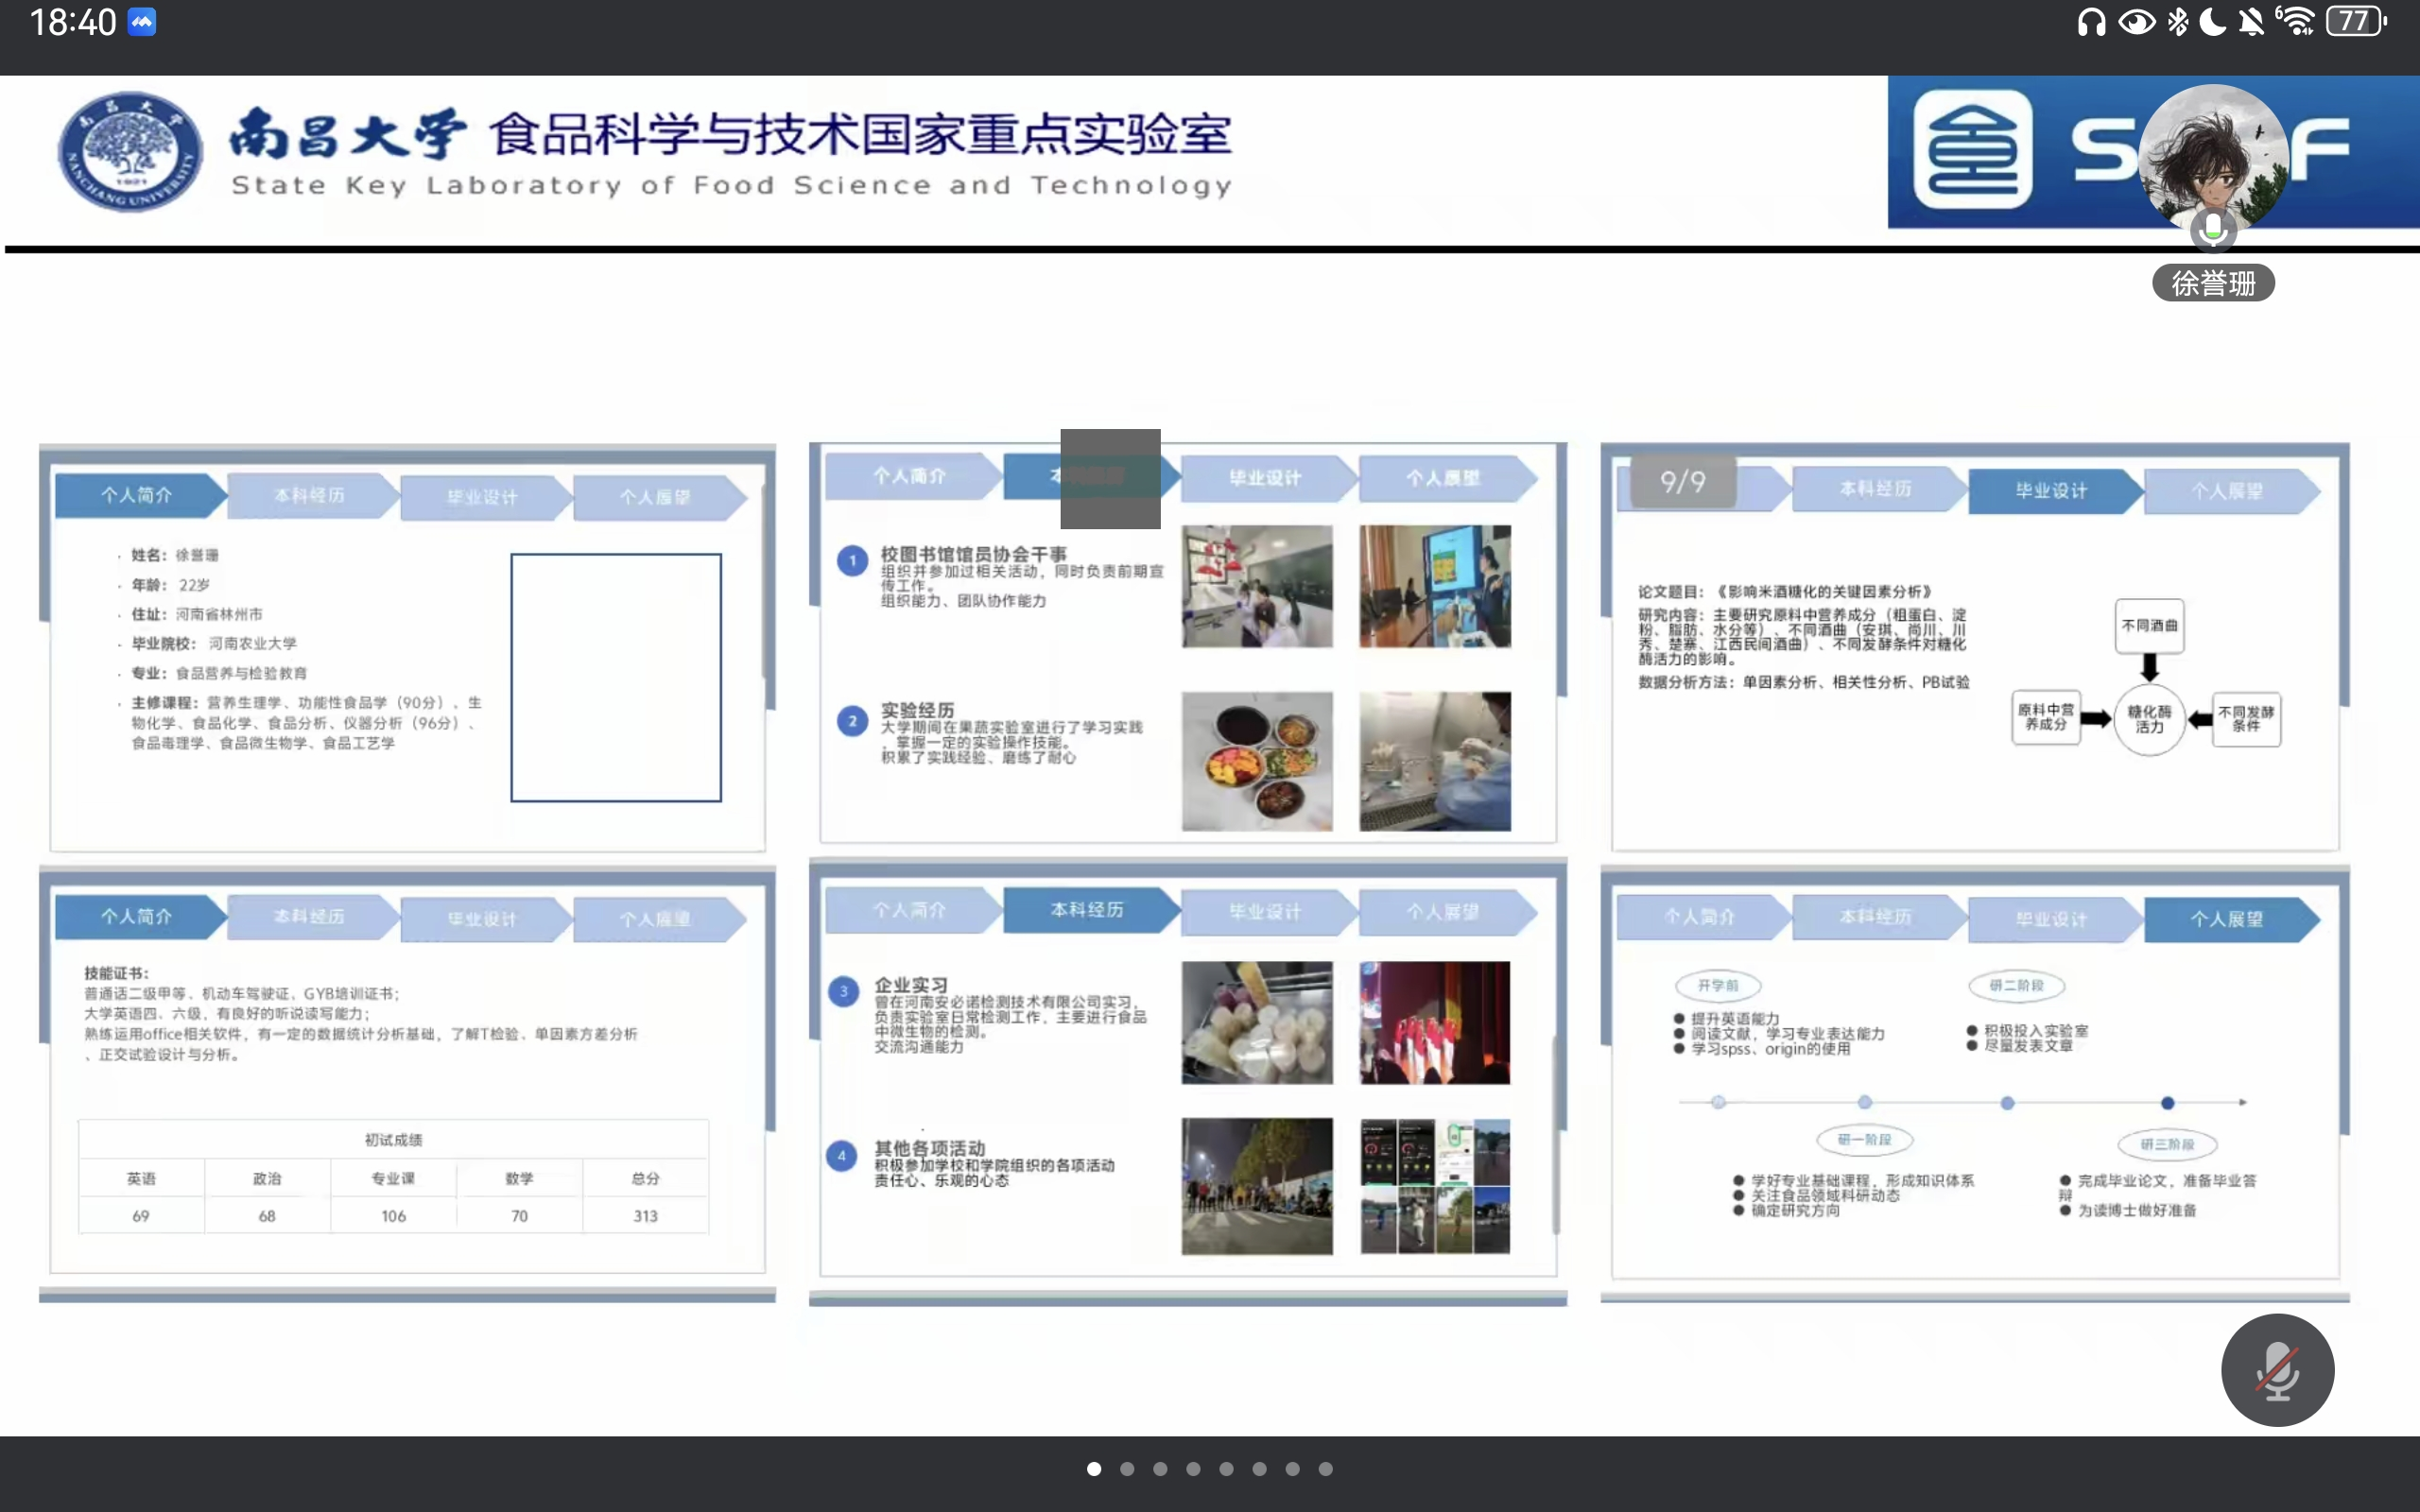Tap the empty photo frame in profile slide
The height and width of the screenshot is (1512, 2420).
(x=615, y=677)
